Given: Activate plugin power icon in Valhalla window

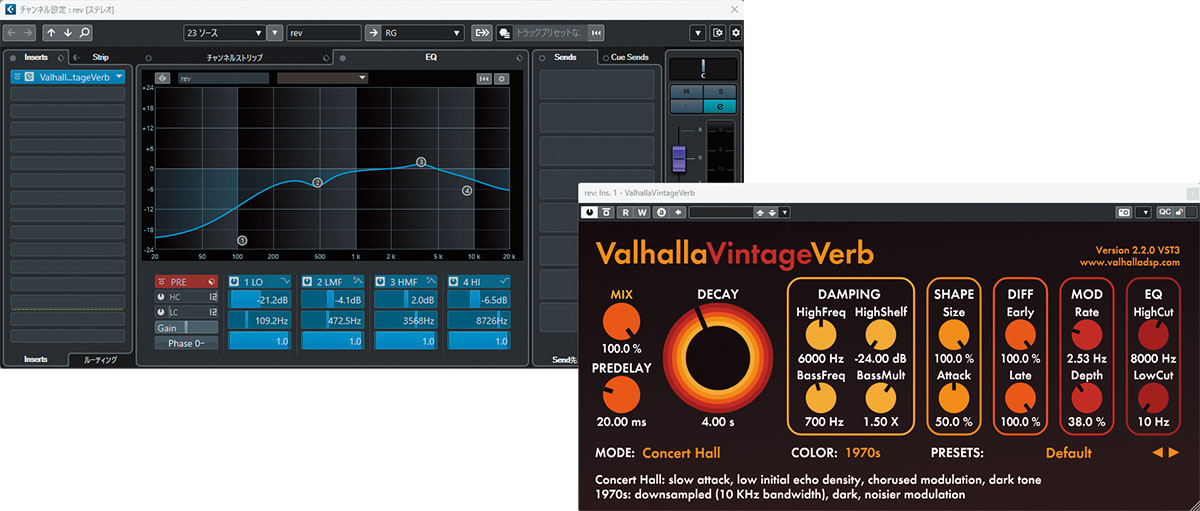Looking at the screenshot, I should pos(589,212).
